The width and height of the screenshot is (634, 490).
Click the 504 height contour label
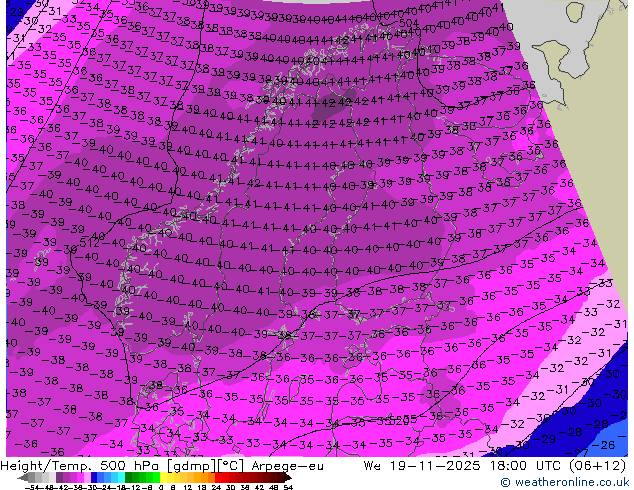408,23
